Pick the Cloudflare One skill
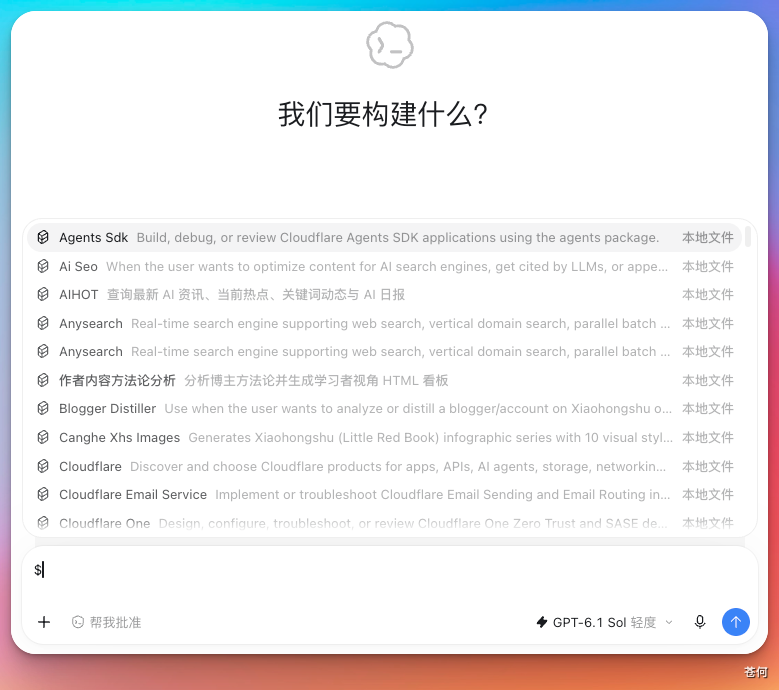Viewport: 779px width, 690px height. point(385,523)
